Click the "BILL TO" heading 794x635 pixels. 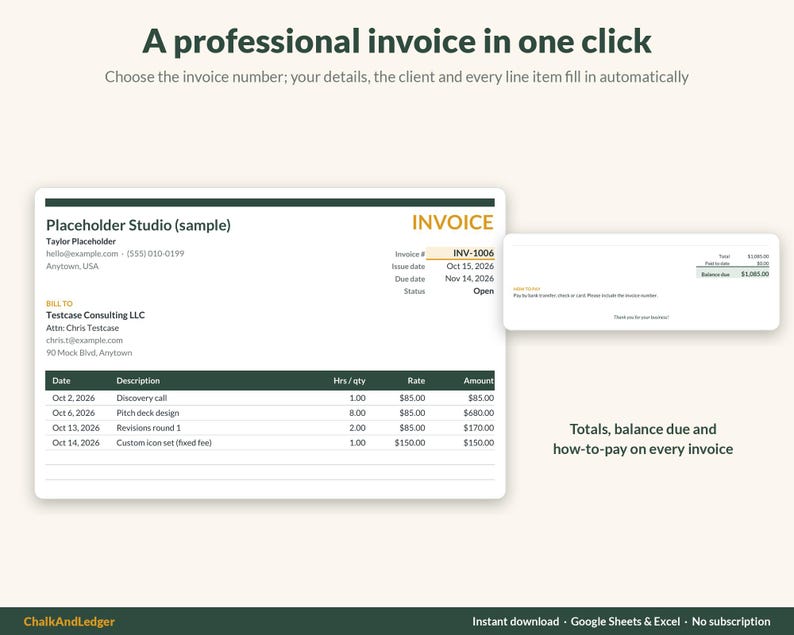(59, 304)
